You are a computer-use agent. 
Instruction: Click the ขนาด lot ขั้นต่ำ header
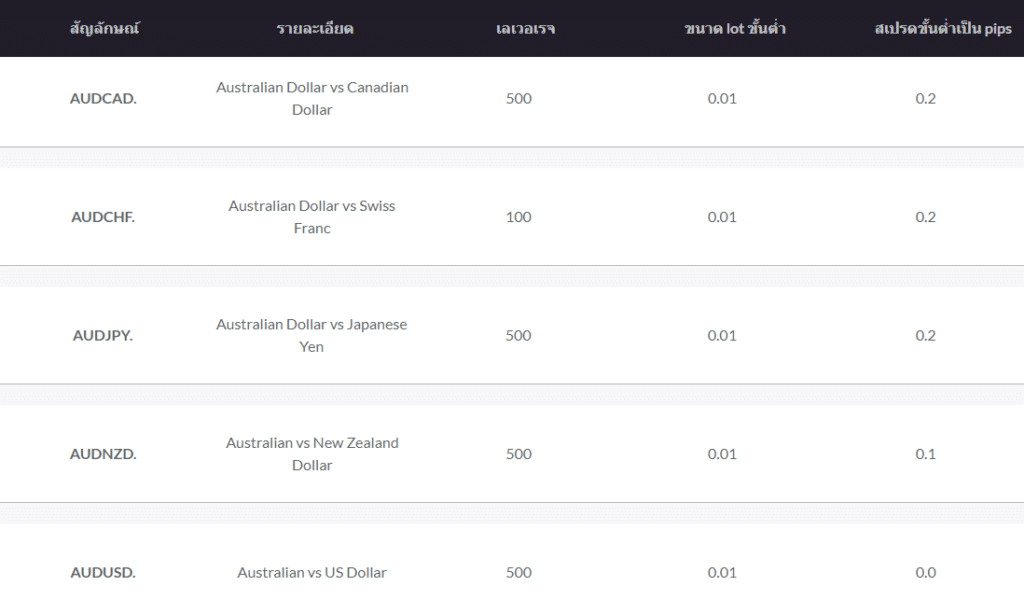point(735,28)
